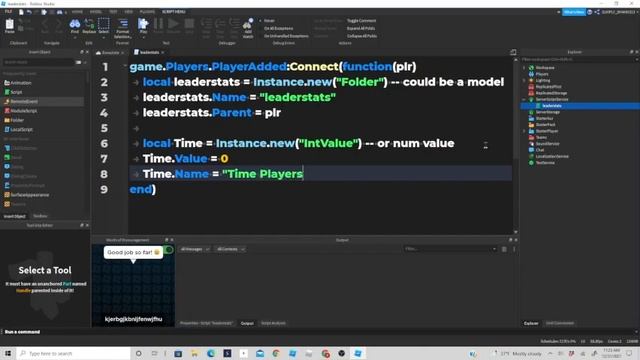Select Players service in Explorer

[542, 74]
